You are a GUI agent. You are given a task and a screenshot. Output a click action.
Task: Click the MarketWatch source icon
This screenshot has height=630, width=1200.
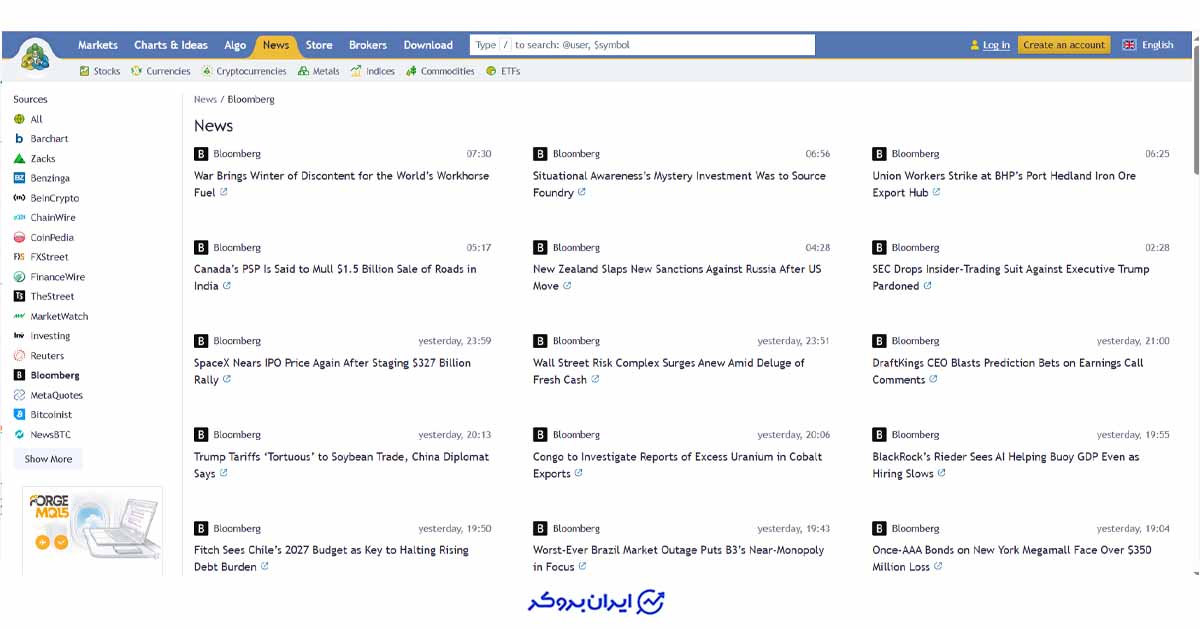(19, 316)
